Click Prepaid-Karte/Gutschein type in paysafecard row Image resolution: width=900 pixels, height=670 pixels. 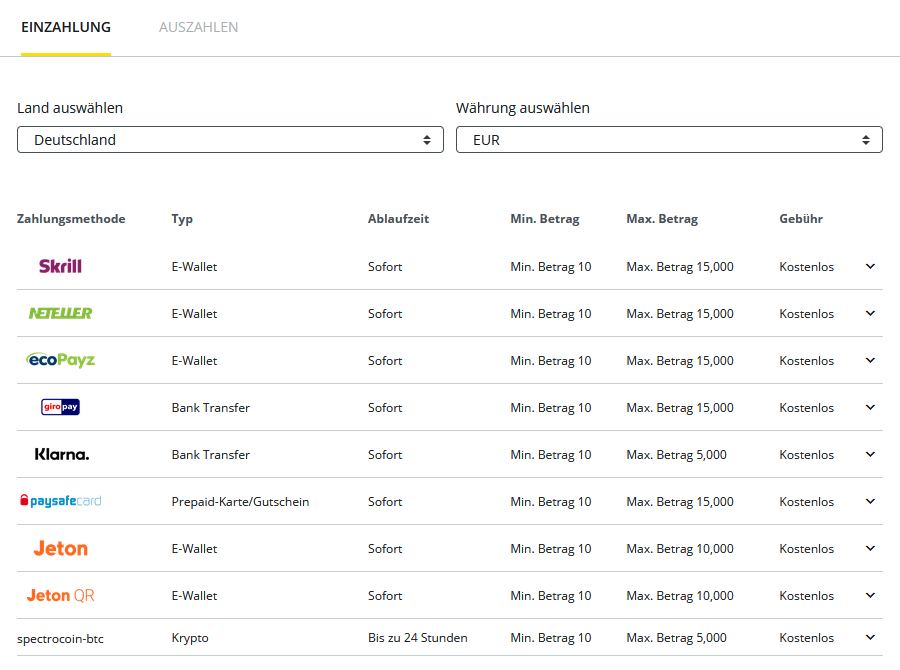(x=240, y=502)
